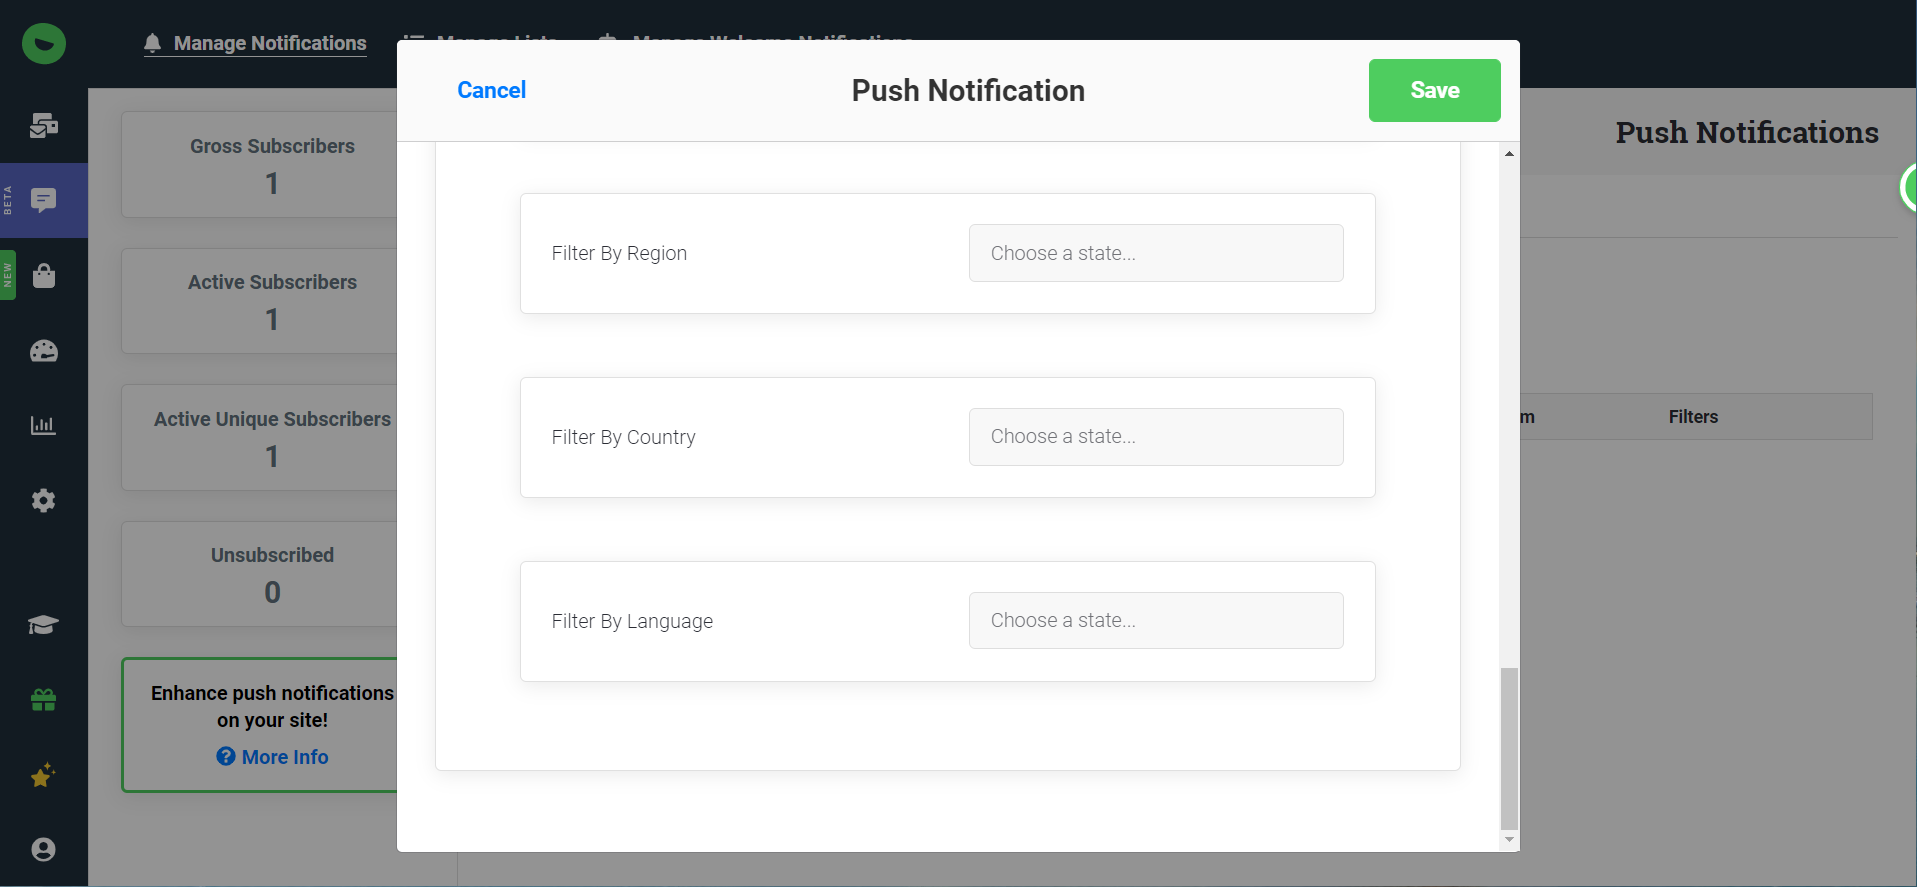Select the campaigns icon in the sidebar
Viewport: 1917px width, 887px height.
tap(43, 127)
